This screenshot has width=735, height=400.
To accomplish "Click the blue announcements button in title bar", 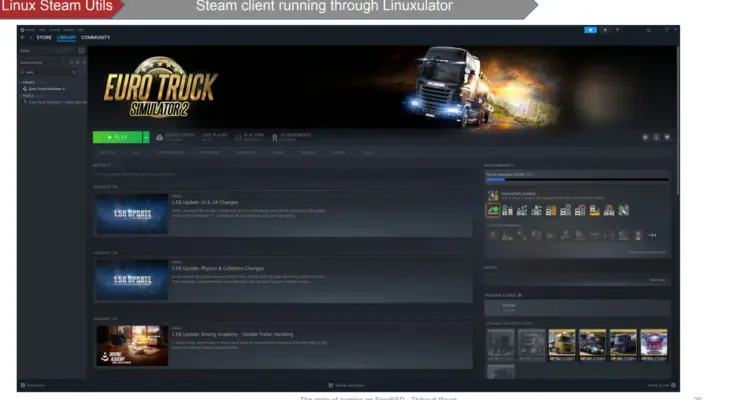I will 590,30.
